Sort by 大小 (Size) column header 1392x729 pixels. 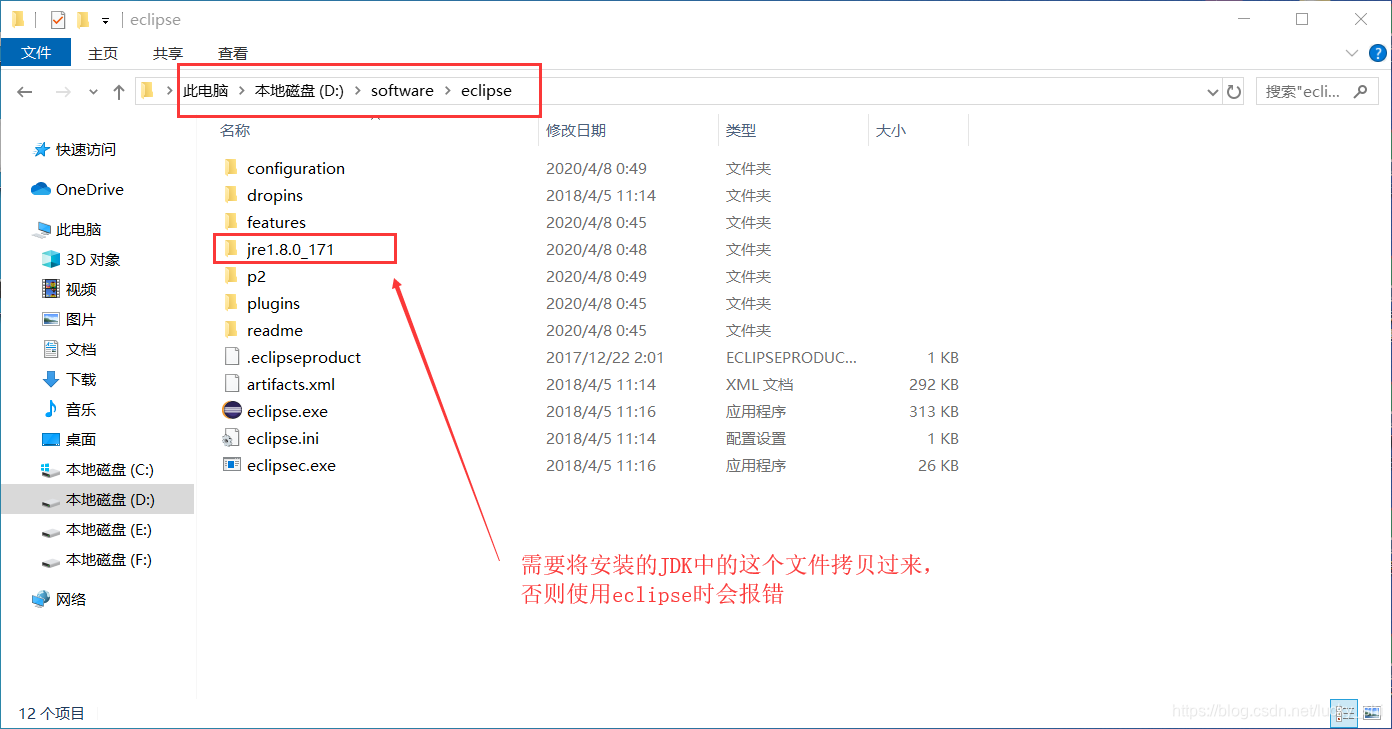click(x=891, y=130)
